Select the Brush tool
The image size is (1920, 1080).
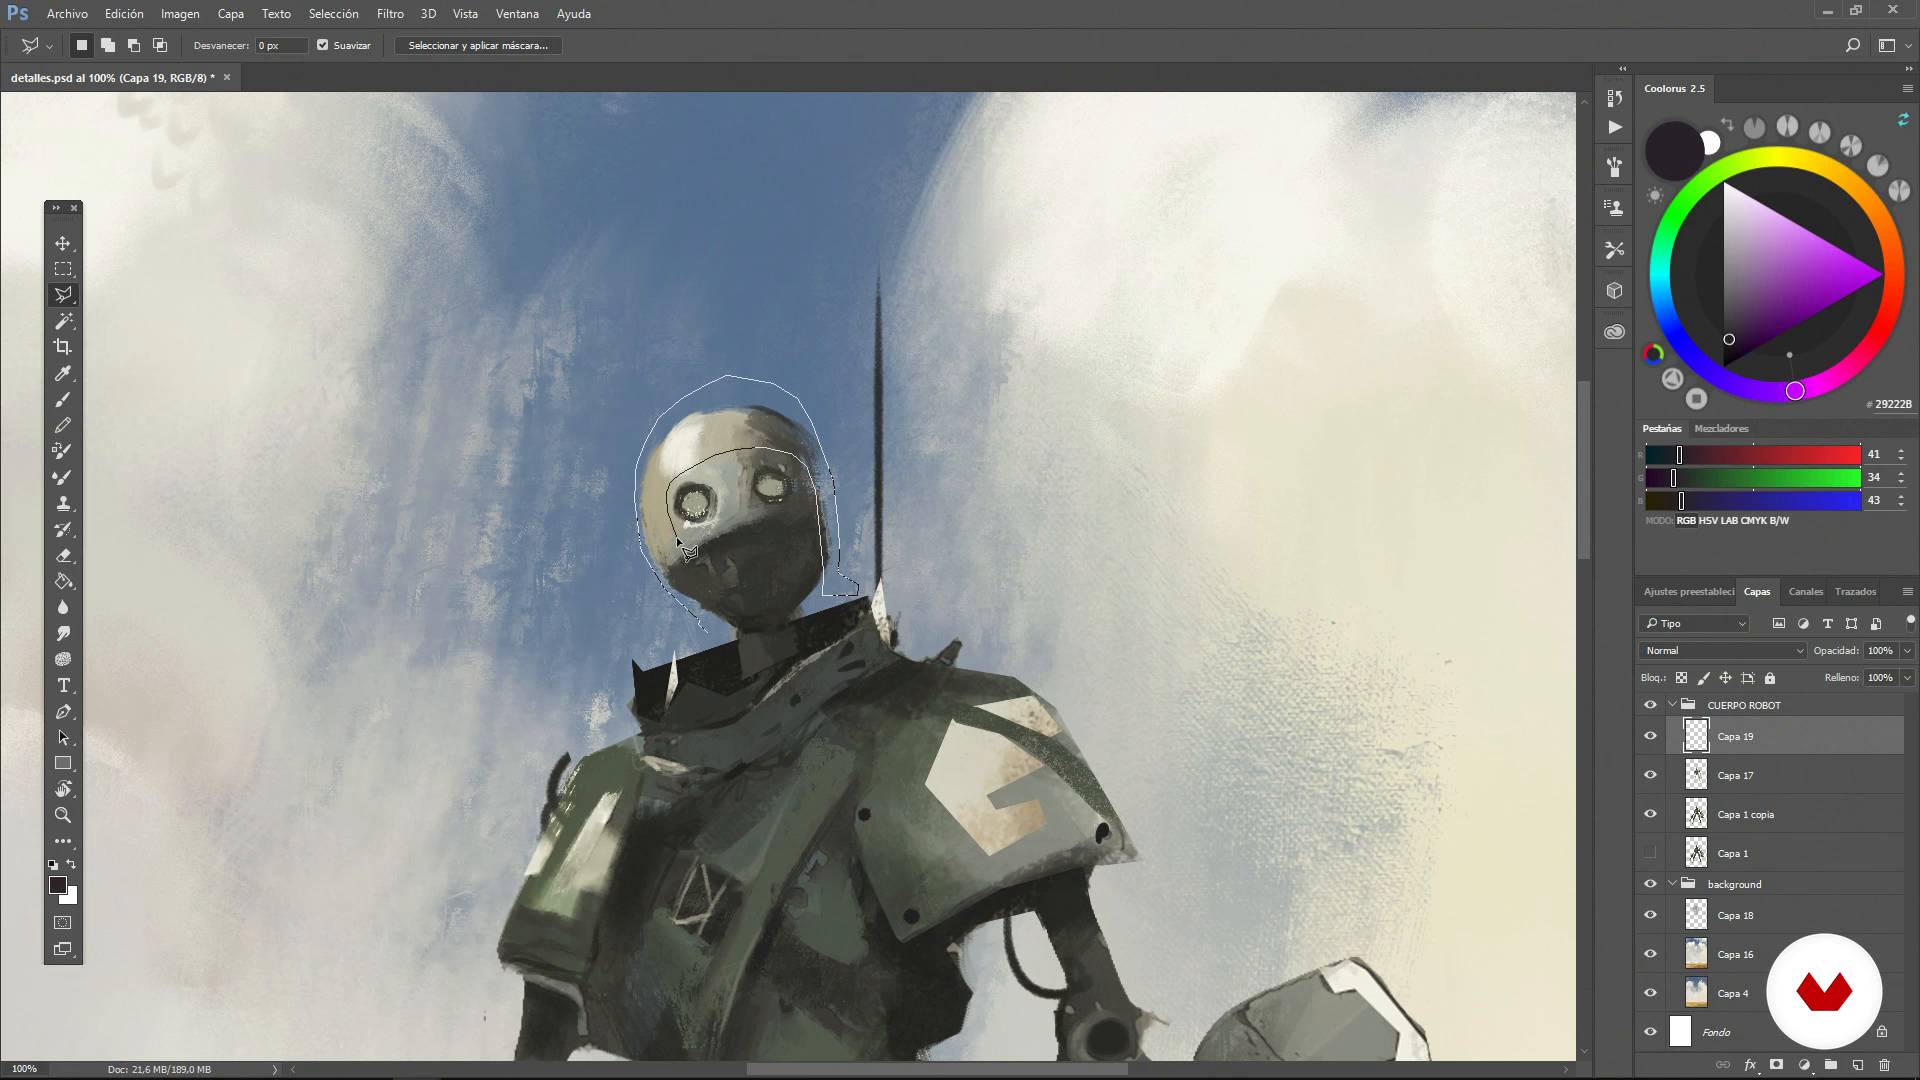pyautogui.click(x=63, y=399)
